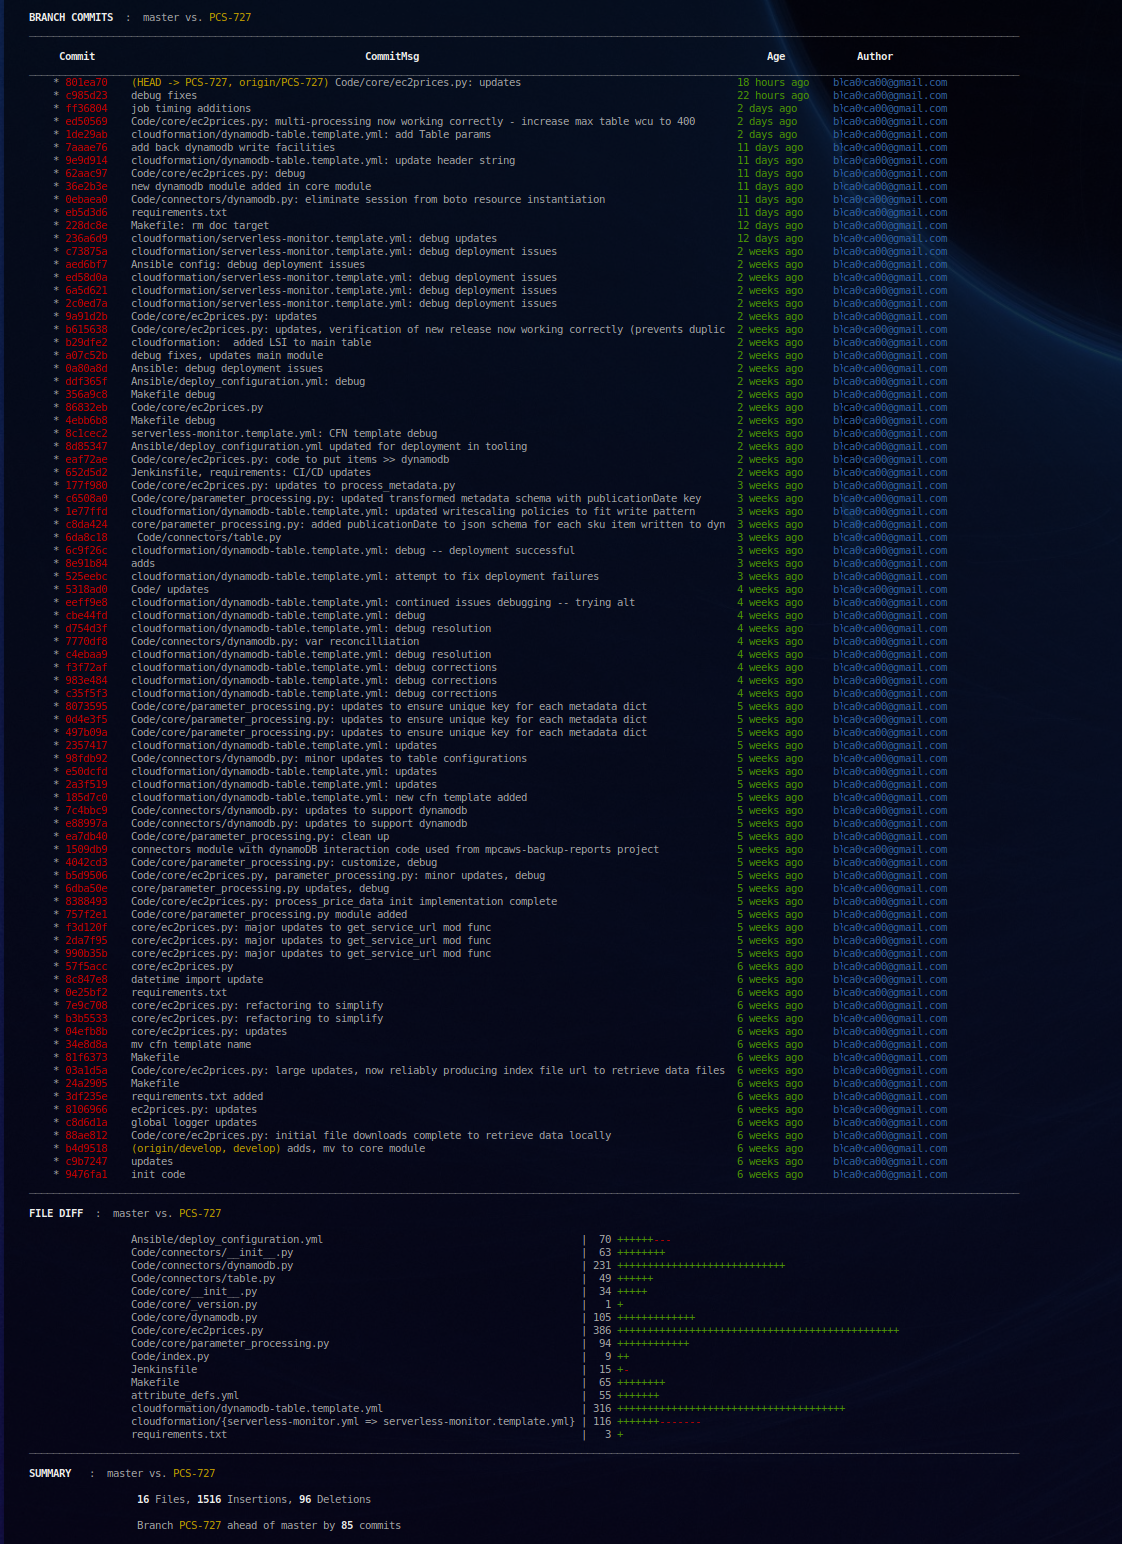The width and height of the screenshot is (1122, 1544).
Task: Click the "Commit" column header
Action: (x=77, y=57)
